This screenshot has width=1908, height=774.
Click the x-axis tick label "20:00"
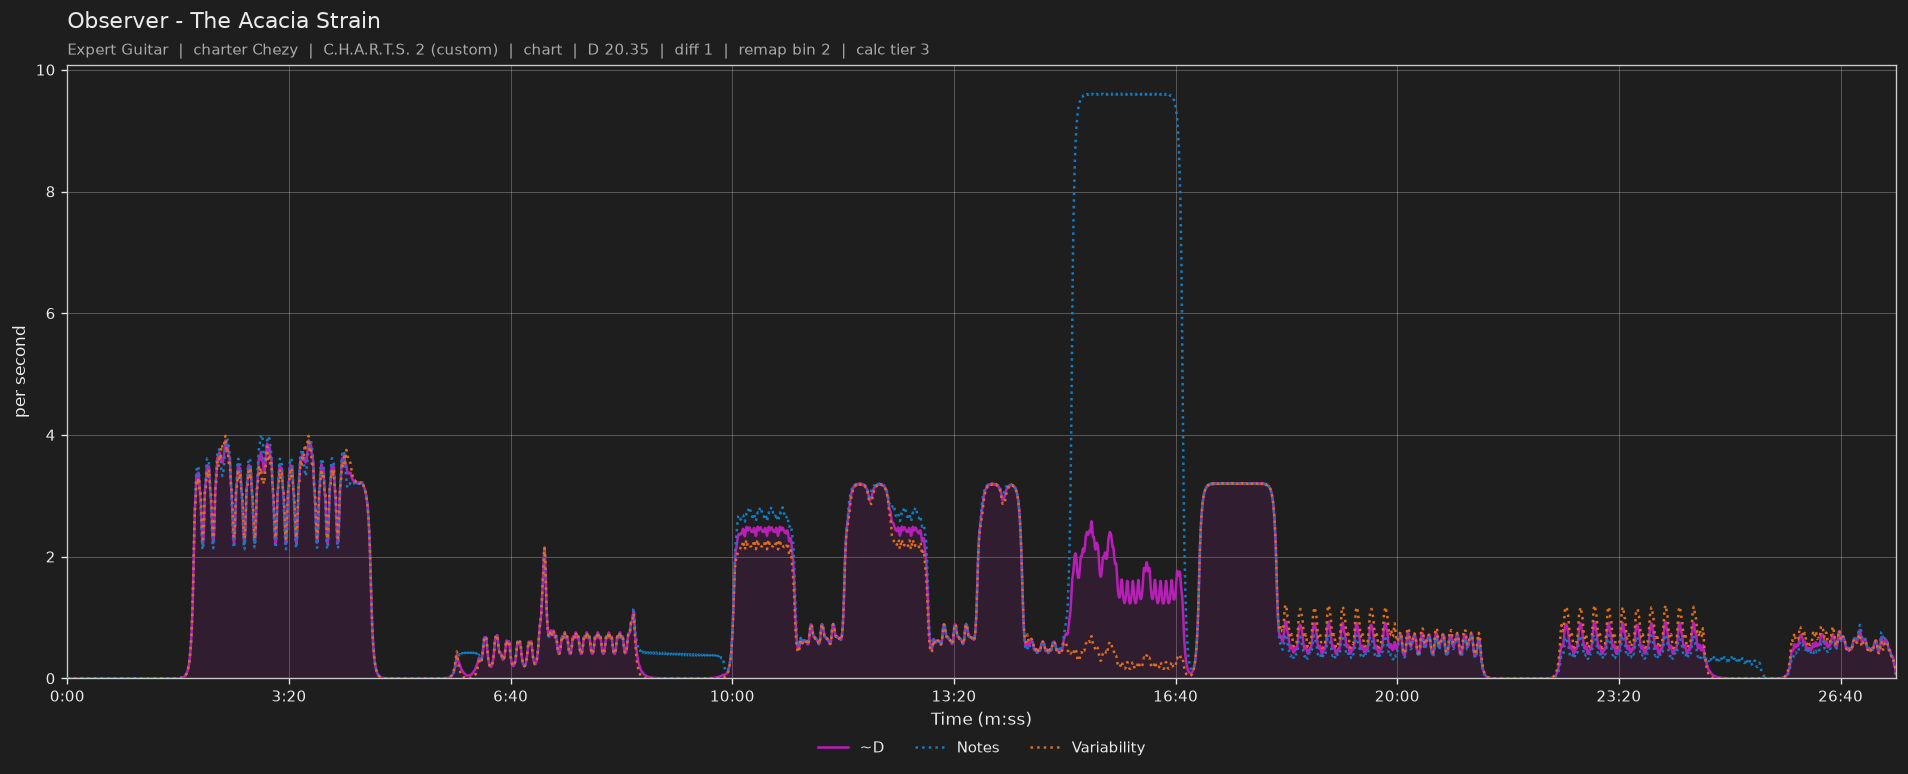click(x=1397, y=697)
